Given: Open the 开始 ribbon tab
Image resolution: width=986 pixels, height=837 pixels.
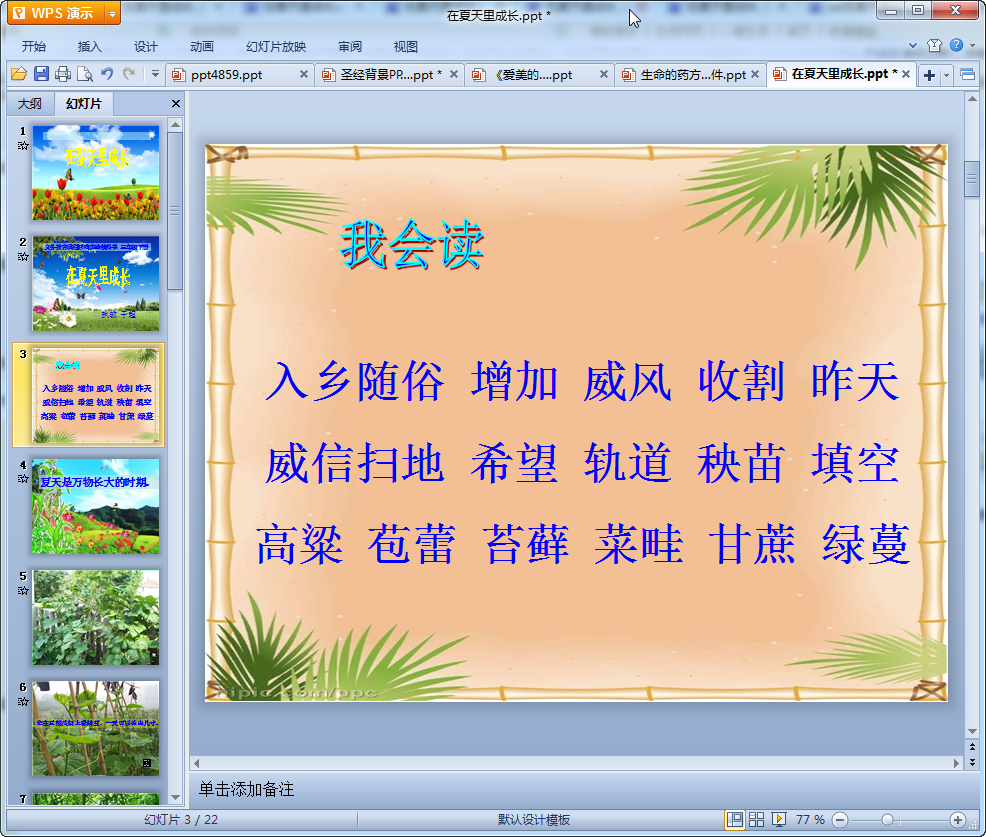Looking at the screenshot, I should [34, 47].
